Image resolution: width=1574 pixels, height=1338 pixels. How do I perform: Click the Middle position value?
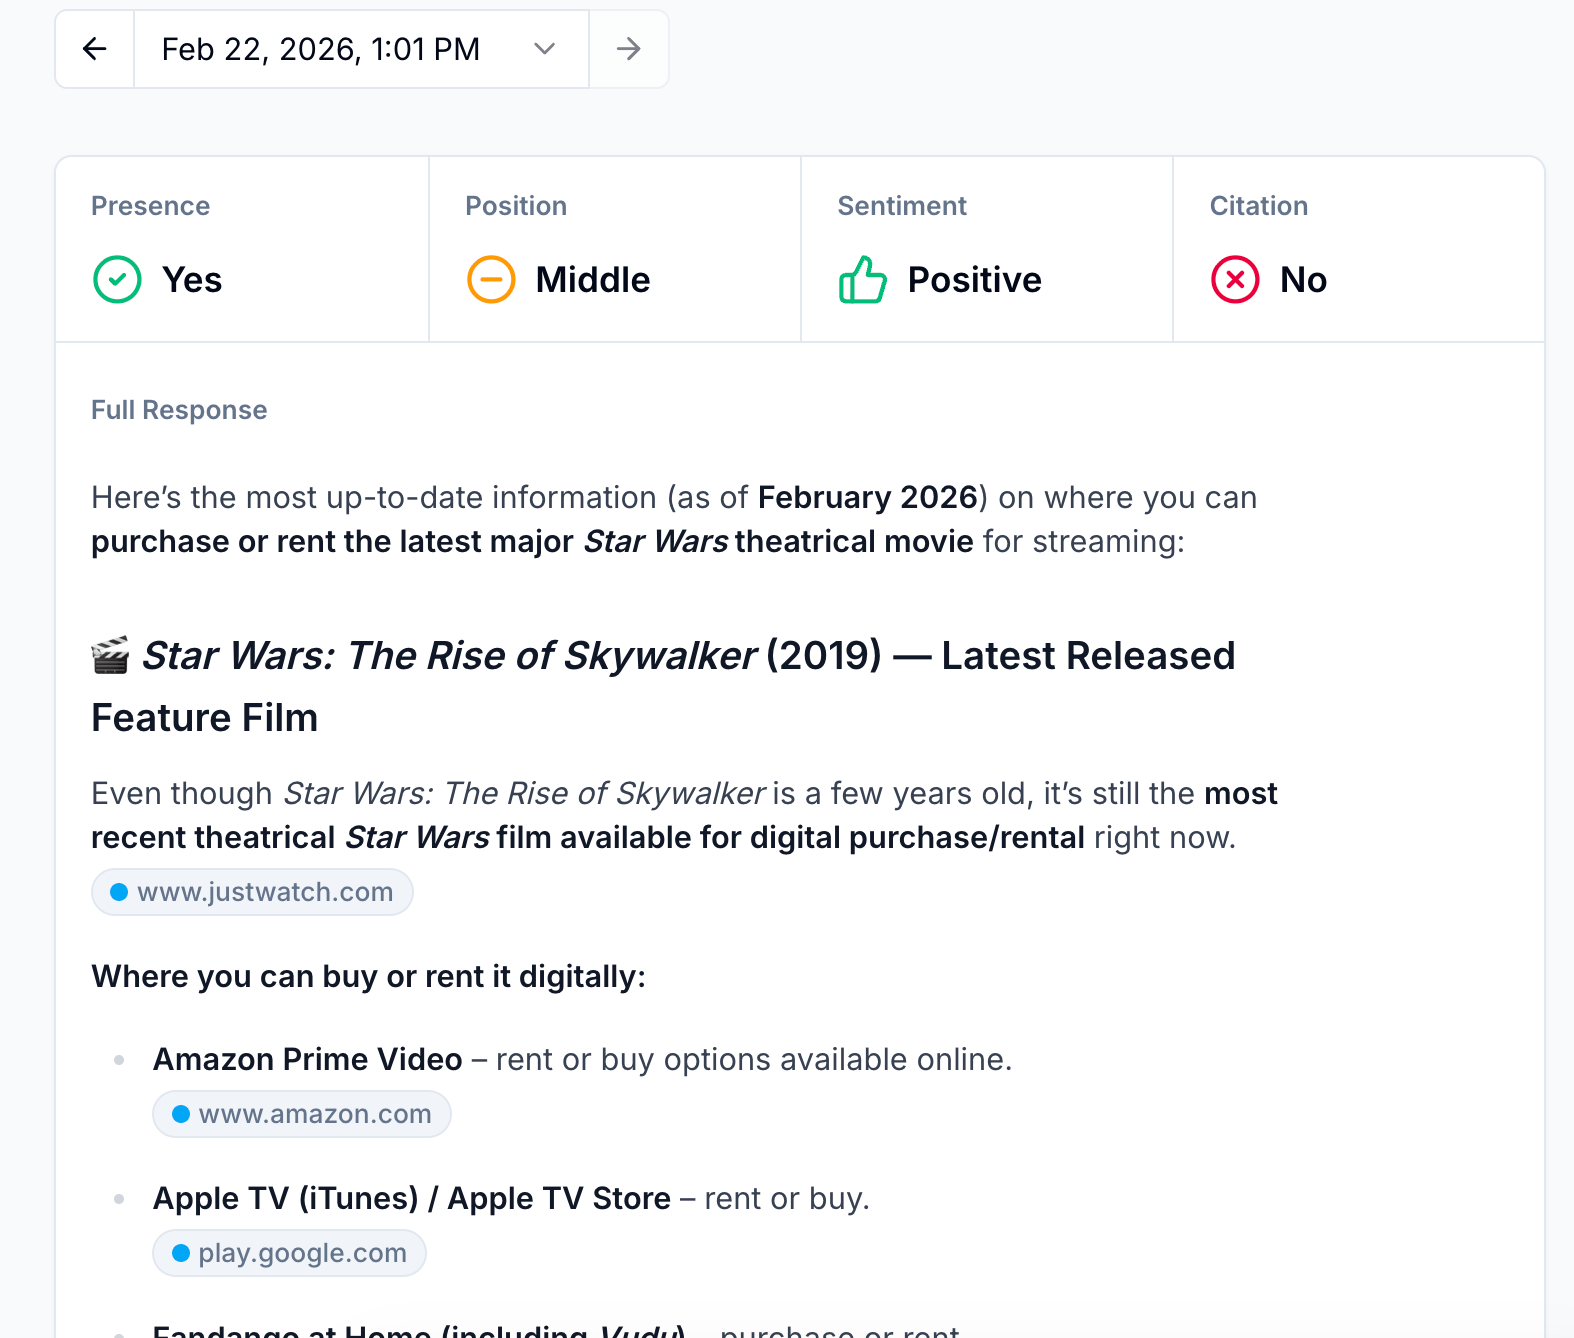coord(593,280)
